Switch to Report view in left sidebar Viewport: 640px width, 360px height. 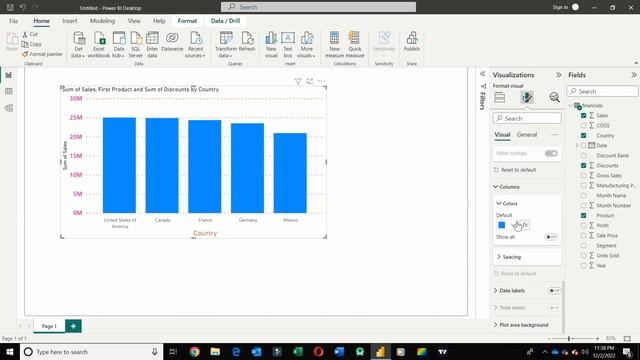9,75
